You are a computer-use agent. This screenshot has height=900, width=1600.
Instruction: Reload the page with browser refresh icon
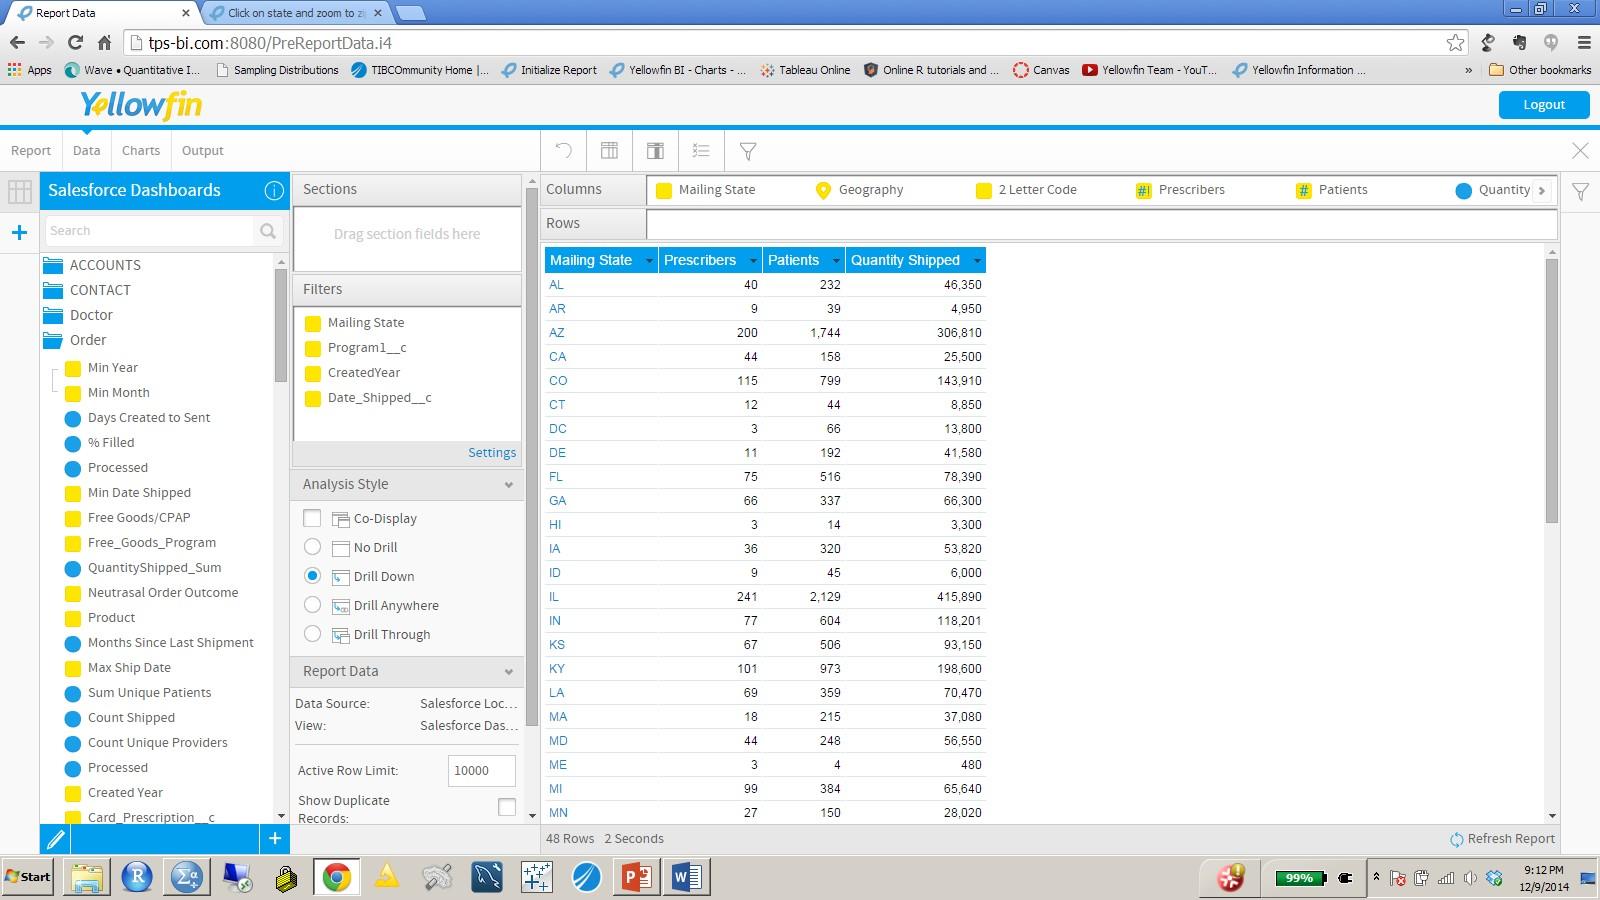tap(75, 42)
